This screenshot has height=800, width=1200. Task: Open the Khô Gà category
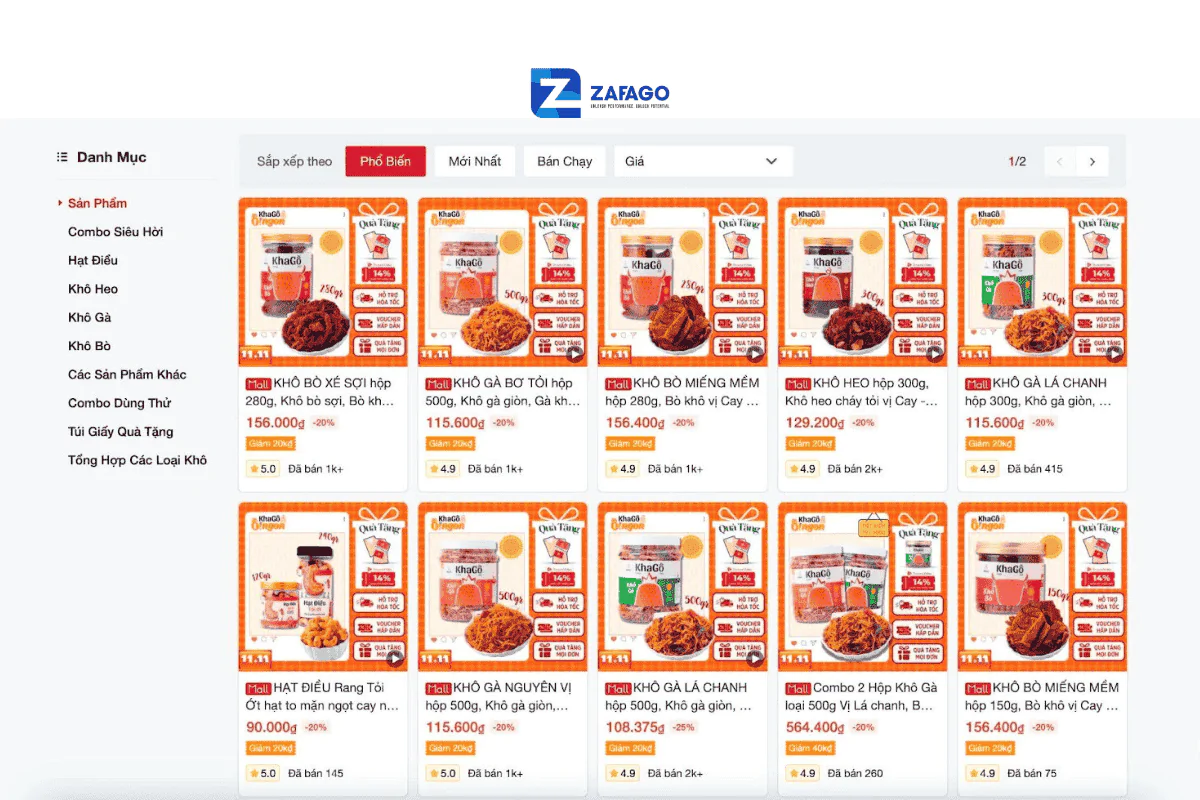tap(89, 317)
